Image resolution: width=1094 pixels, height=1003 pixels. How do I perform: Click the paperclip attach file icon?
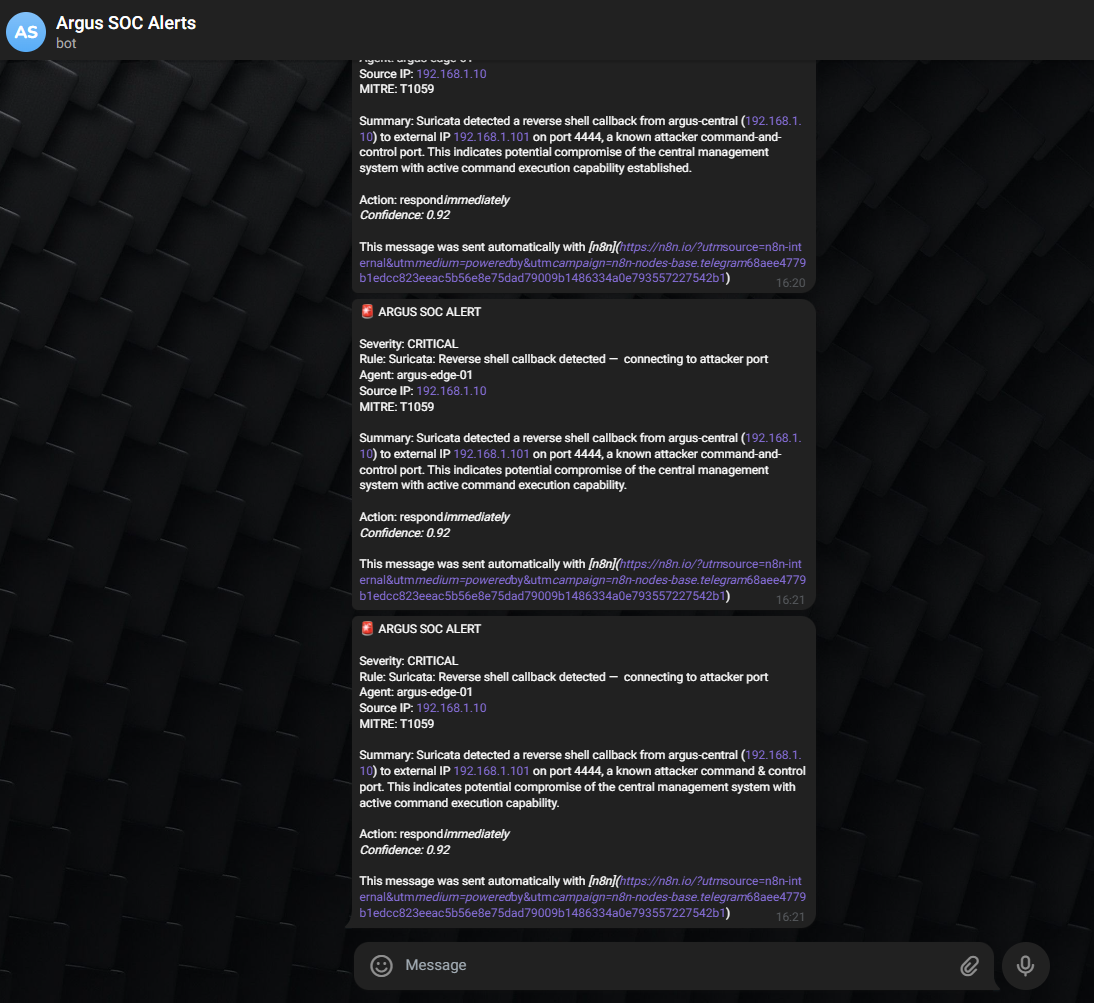(x=969, y=965)
